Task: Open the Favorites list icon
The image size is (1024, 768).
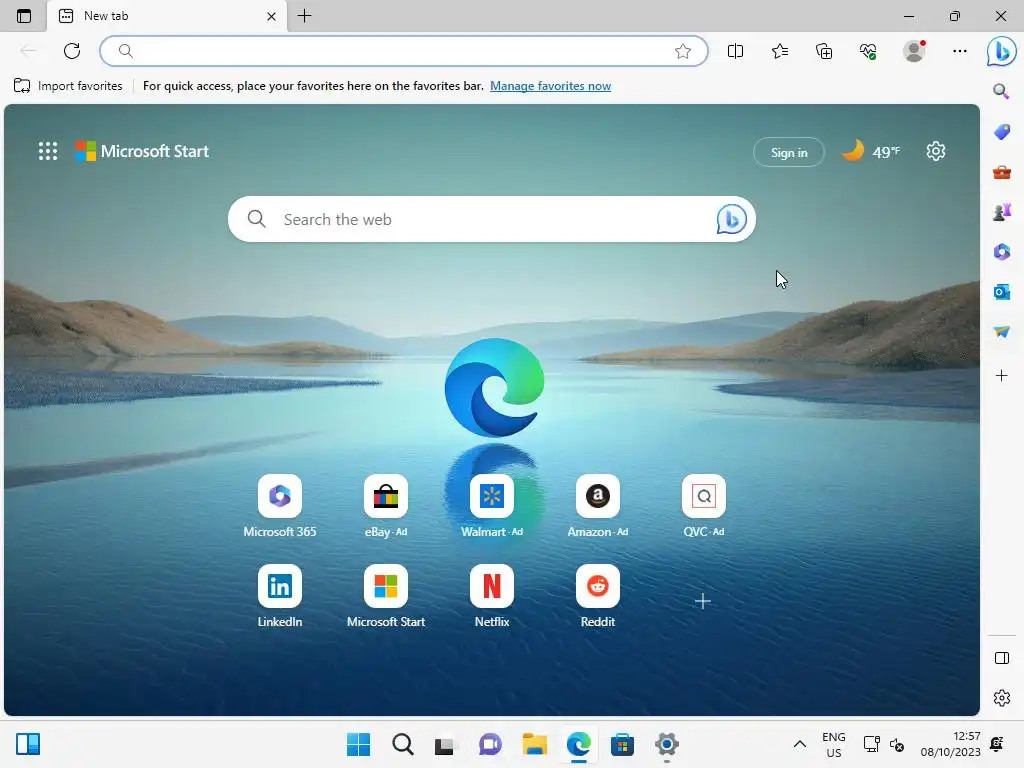Action: pyautogui.click(x=780, y=51)
